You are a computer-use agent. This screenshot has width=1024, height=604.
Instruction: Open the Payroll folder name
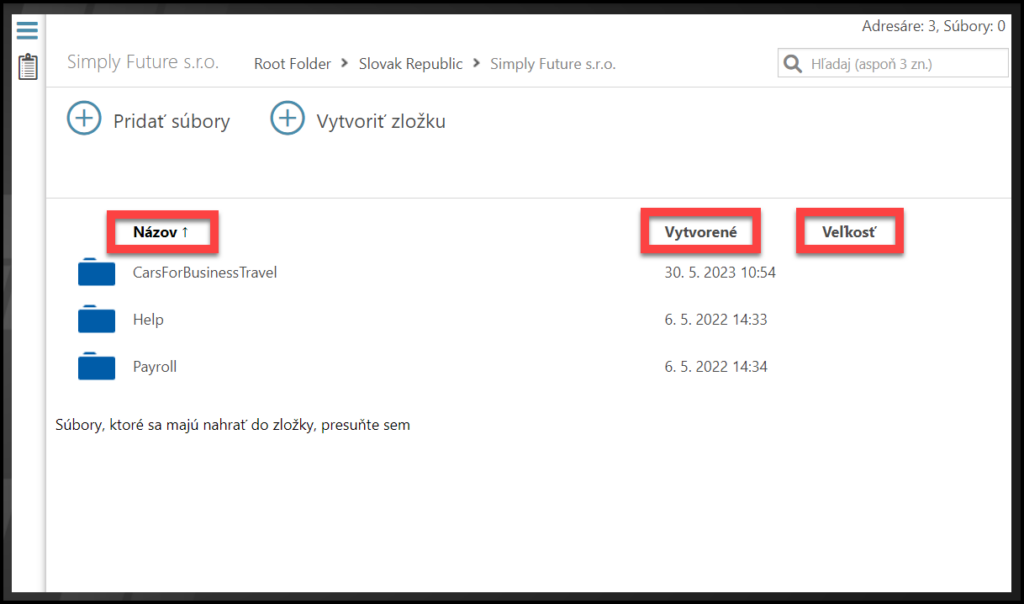click(x=155, y=367)
